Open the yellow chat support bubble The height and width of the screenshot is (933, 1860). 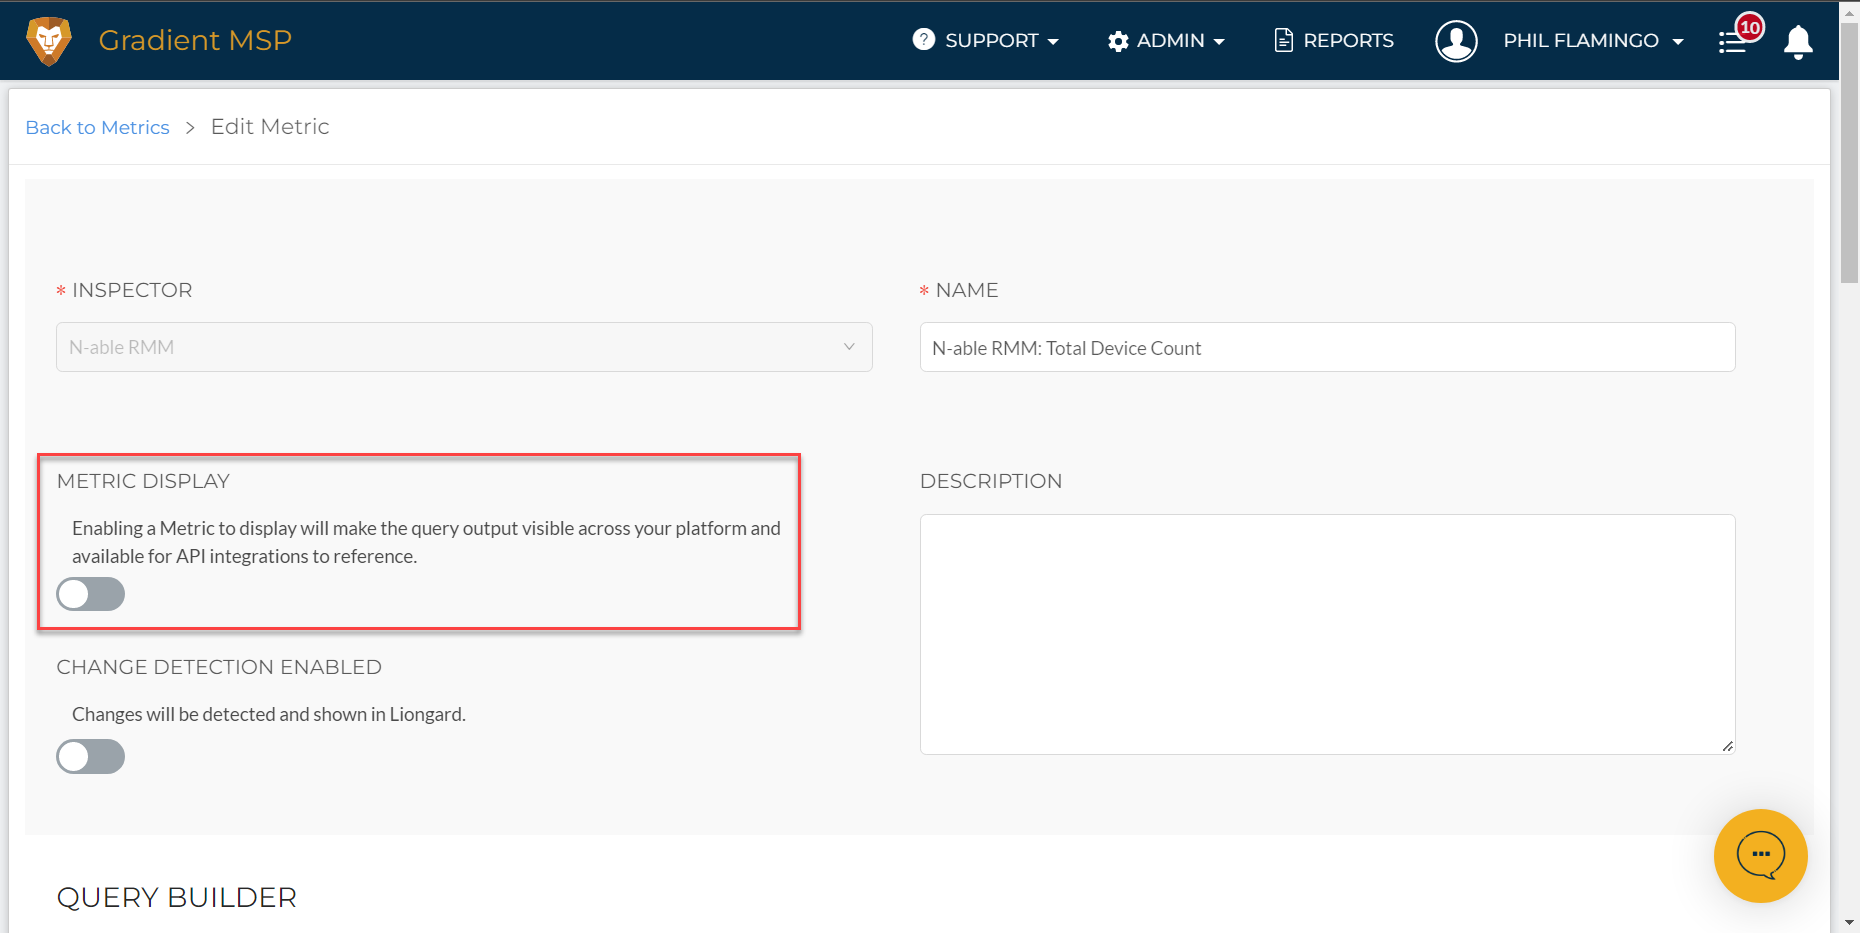(x=1760, y=856)
